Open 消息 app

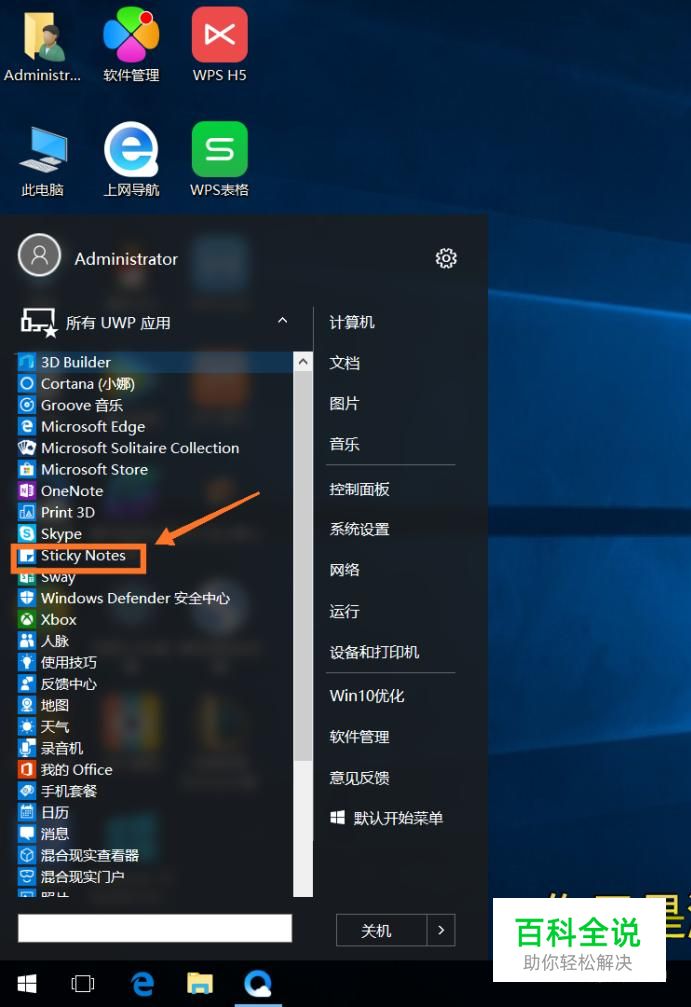point(154,834)
